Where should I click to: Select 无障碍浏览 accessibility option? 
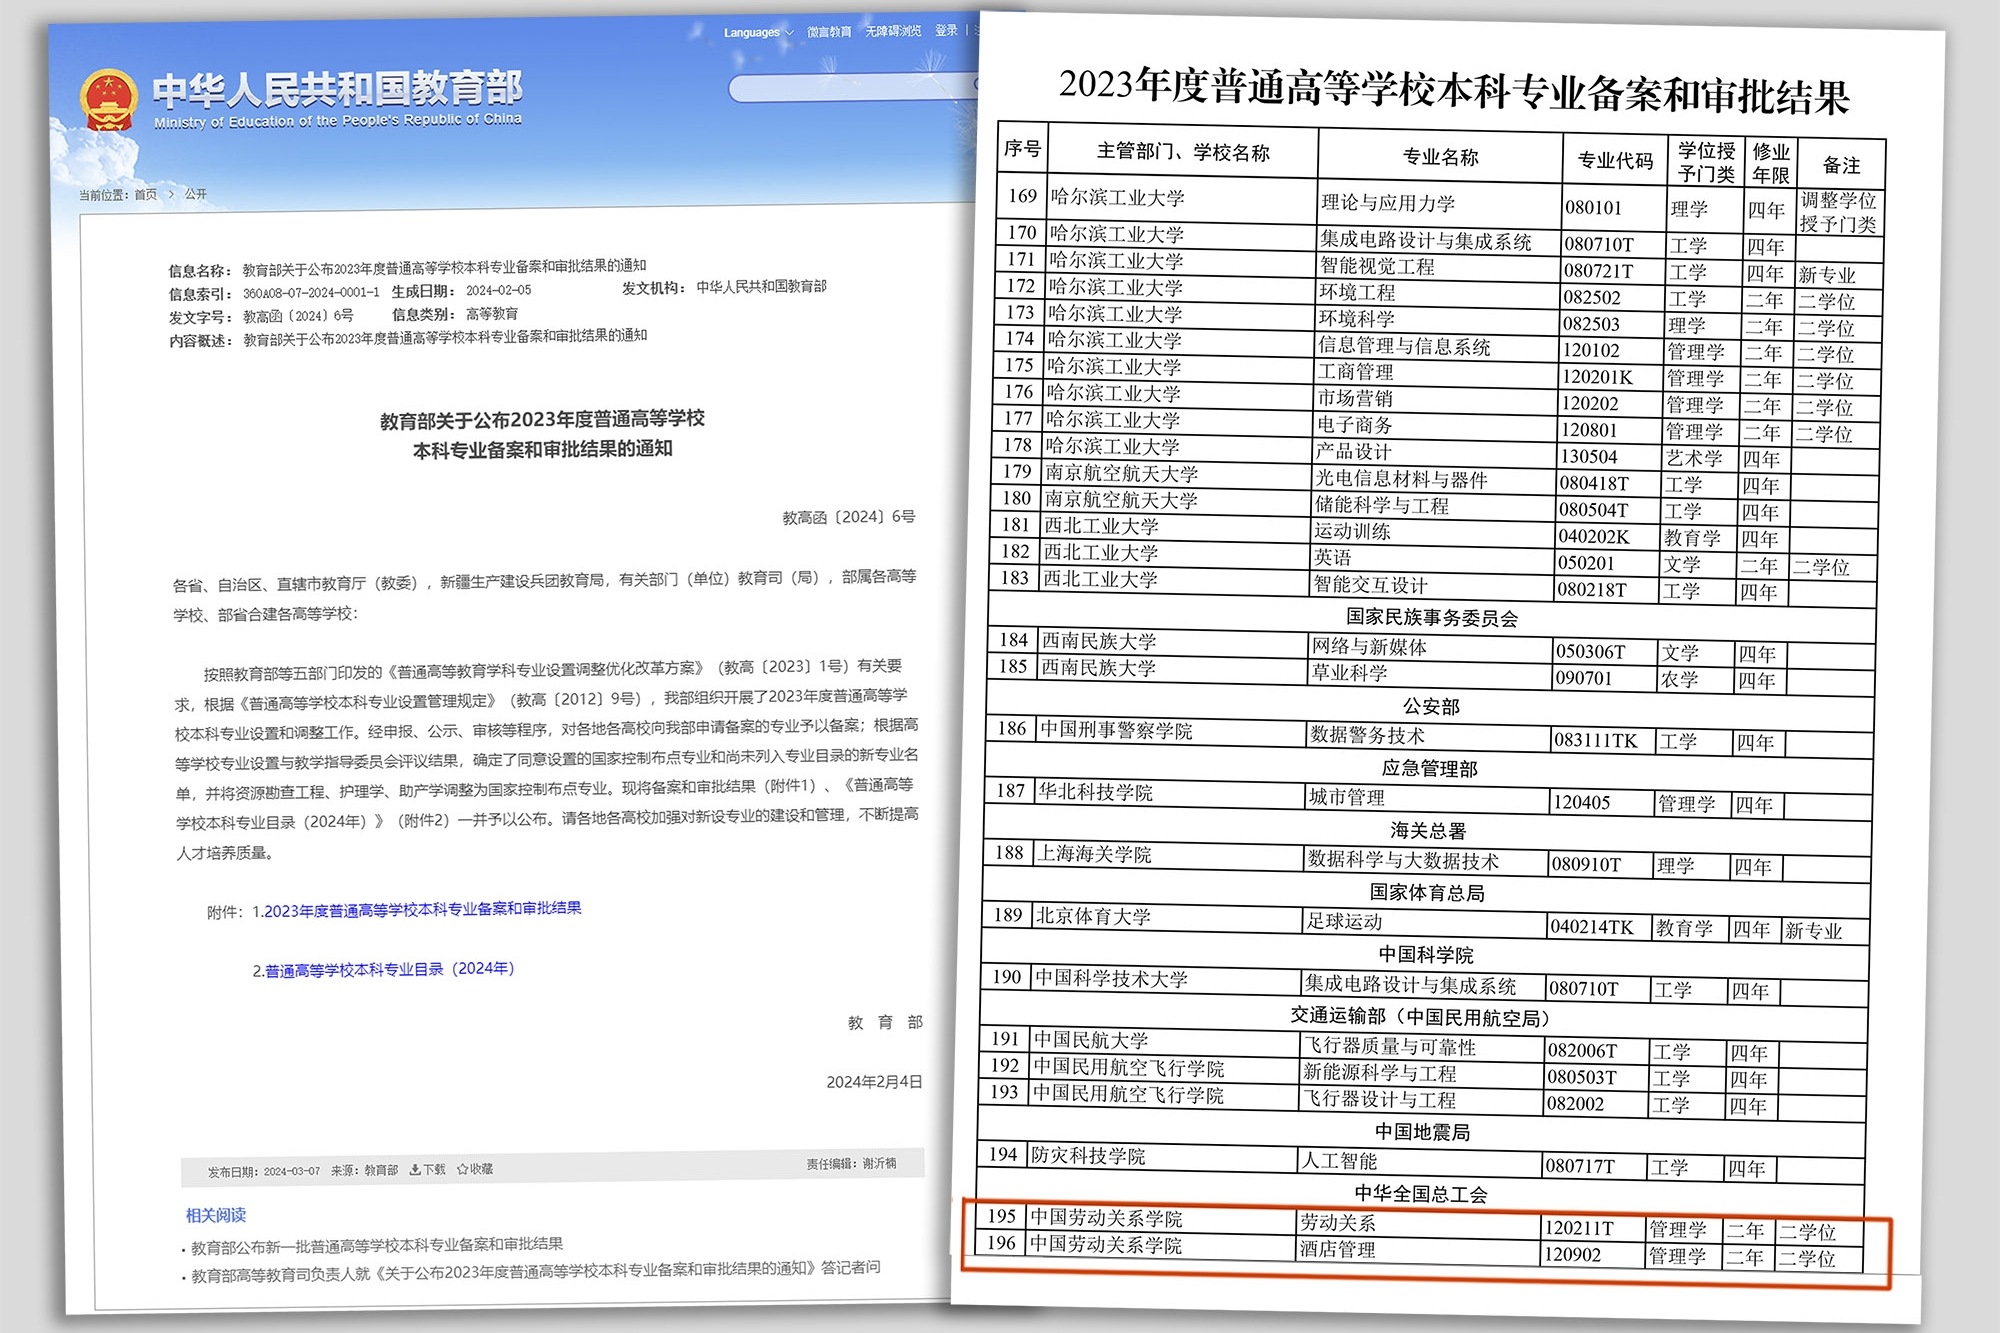coord(893,32)
